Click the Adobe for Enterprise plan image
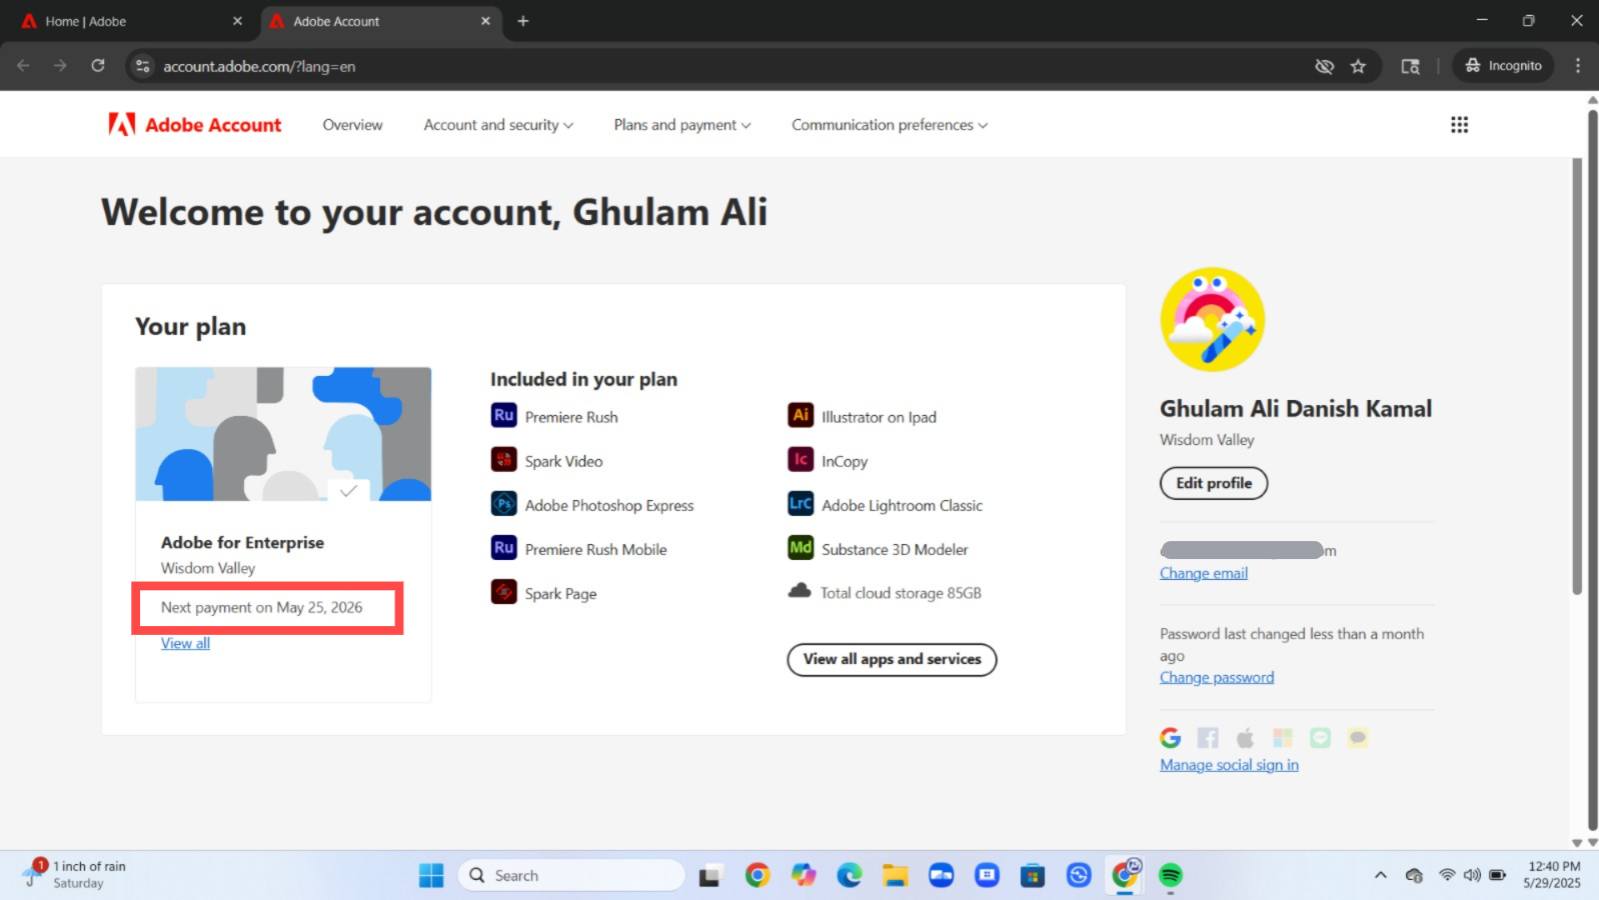The image size is (1599, 900). pos(283,434)
